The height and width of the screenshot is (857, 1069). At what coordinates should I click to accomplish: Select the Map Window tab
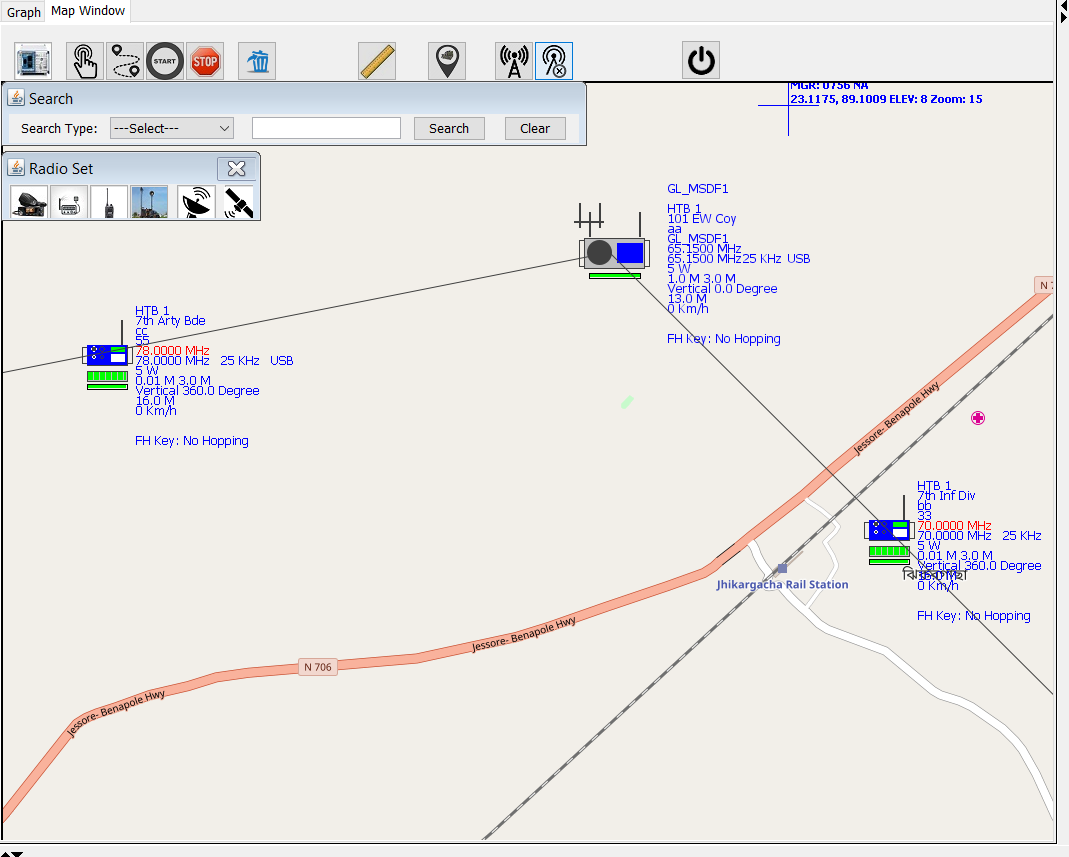tap(88, 11)
